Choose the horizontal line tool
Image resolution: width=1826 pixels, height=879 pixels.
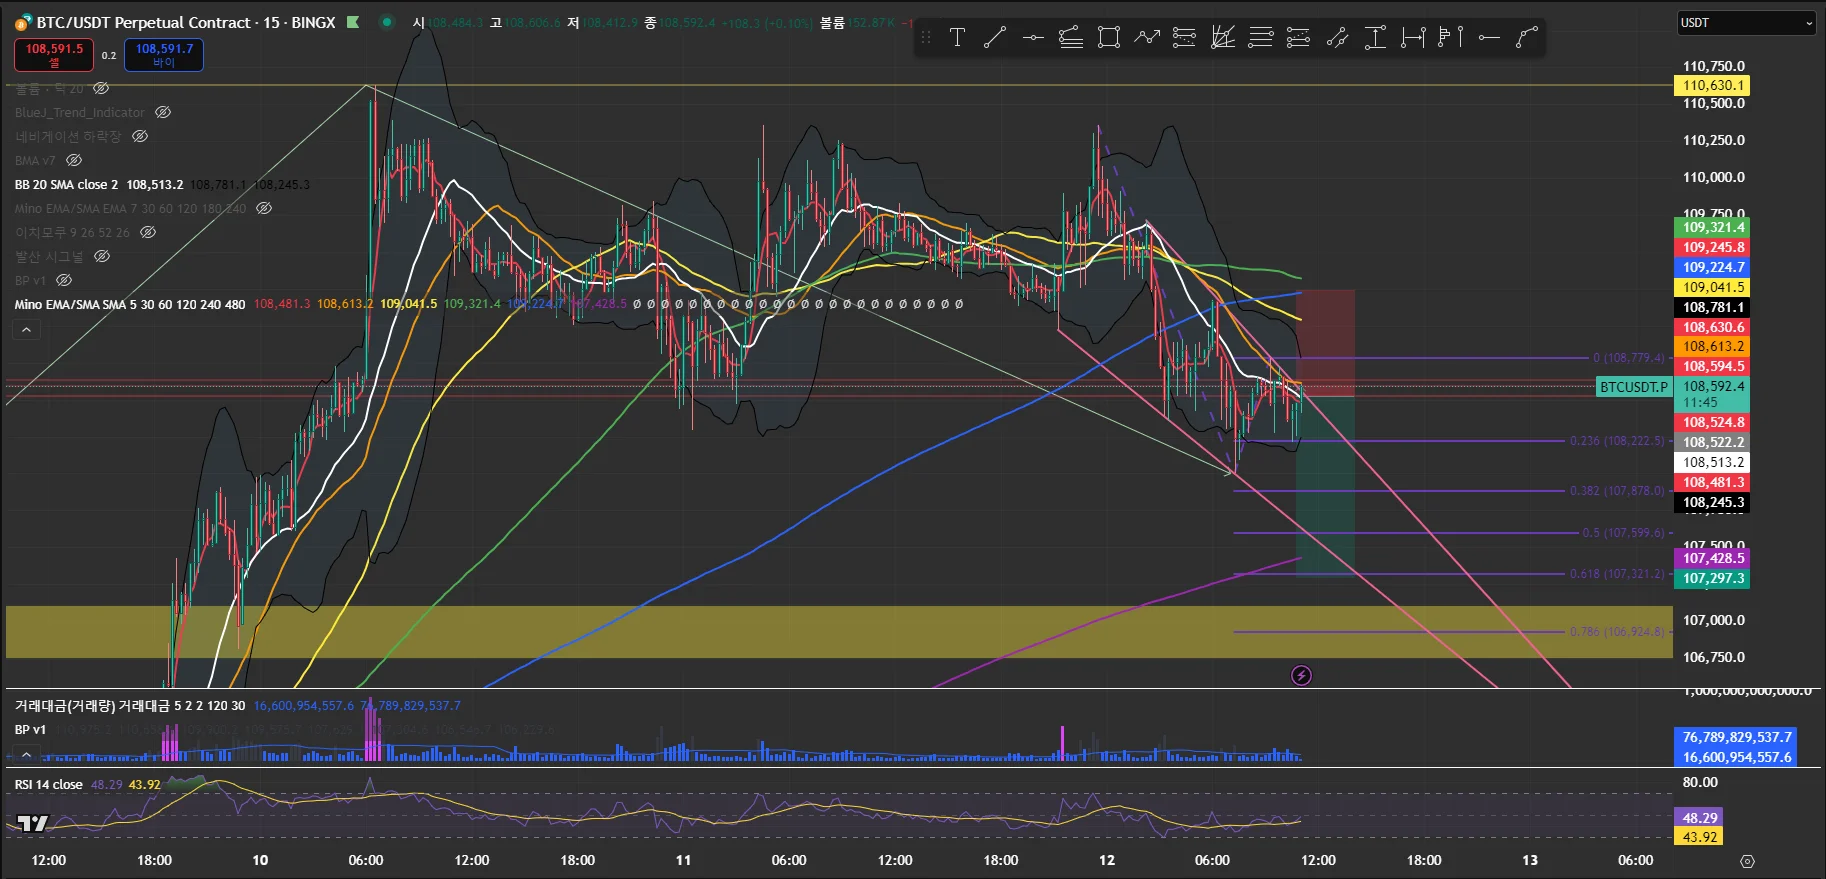tap(1033, 38)
